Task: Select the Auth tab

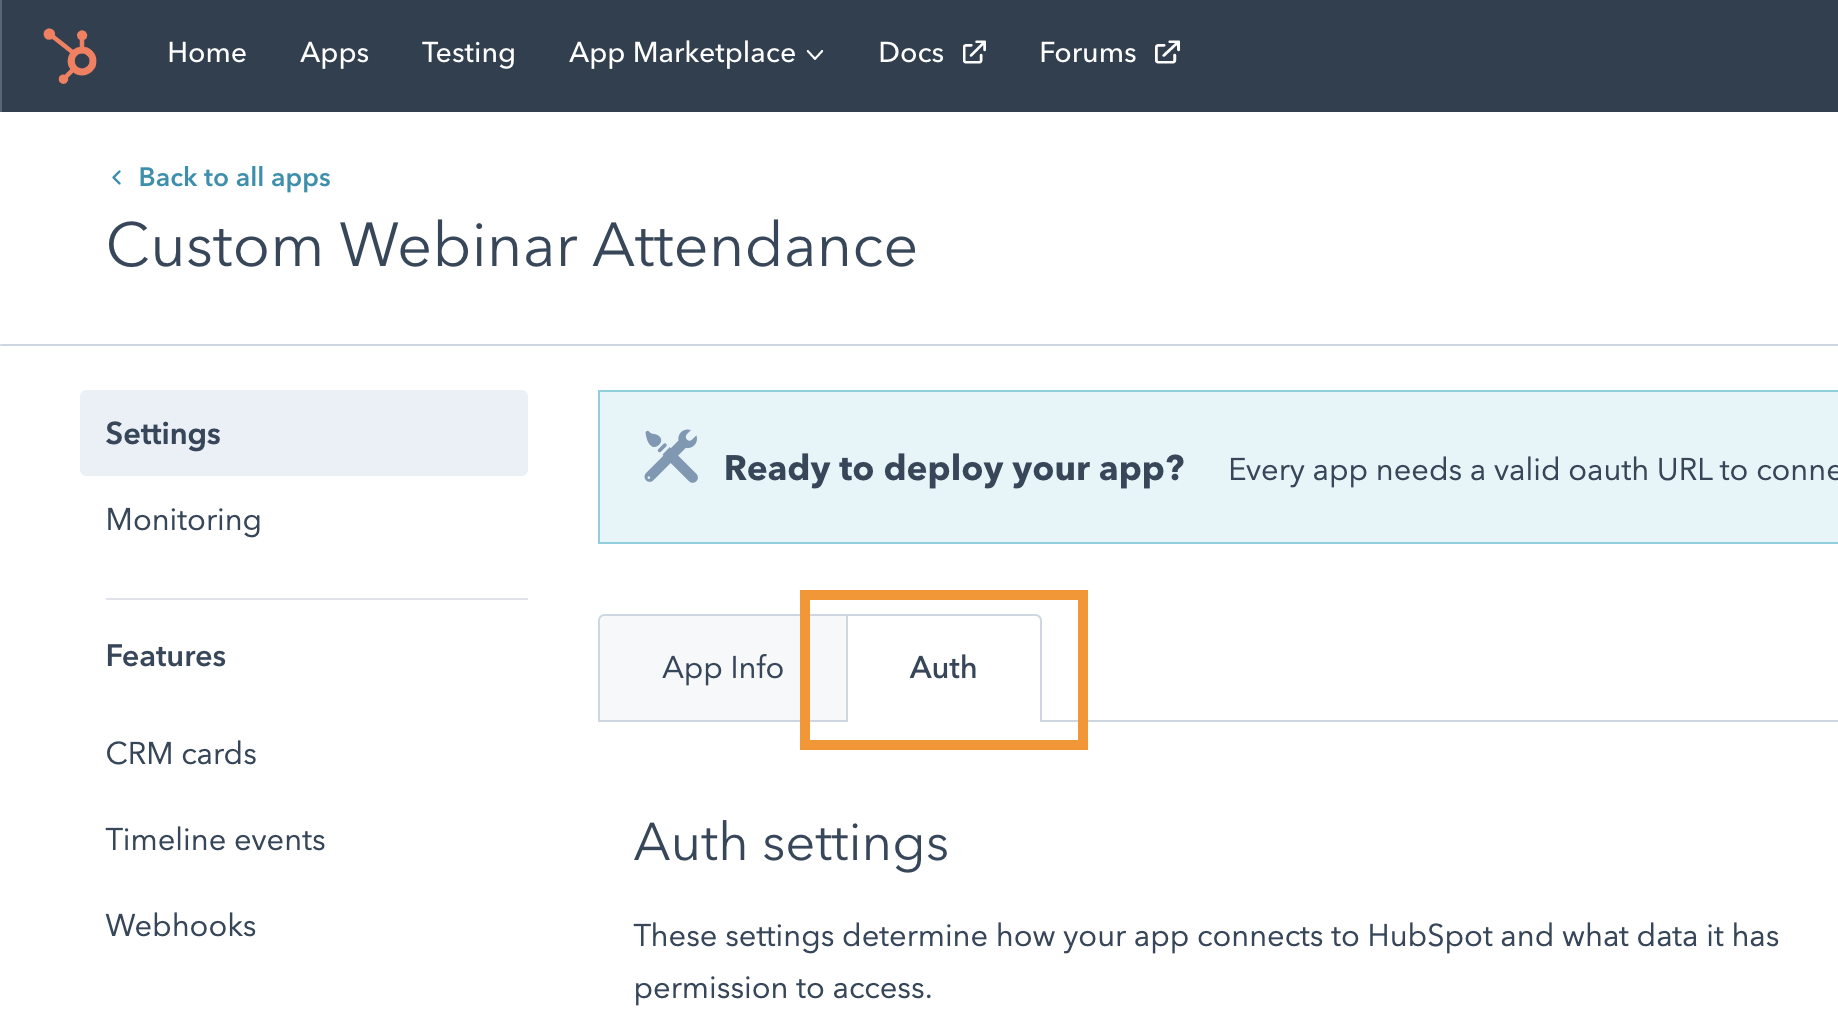Action: point(942,667)
